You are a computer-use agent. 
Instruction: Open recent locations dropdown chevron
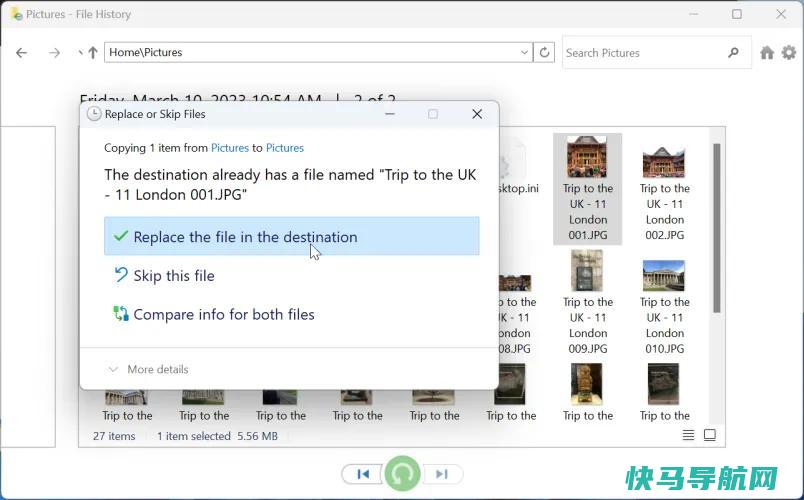[80, 52]
